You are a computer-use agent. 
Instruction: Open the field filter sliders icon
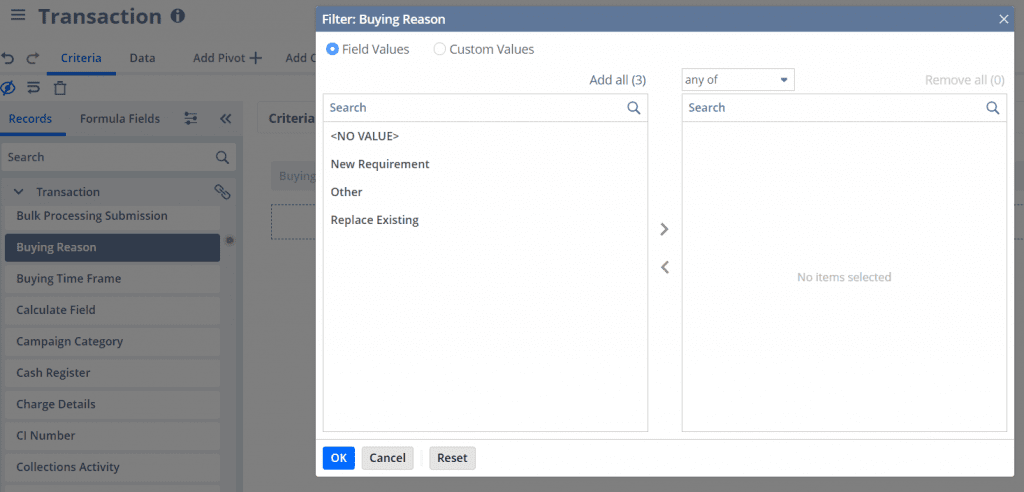pos(191,118)
